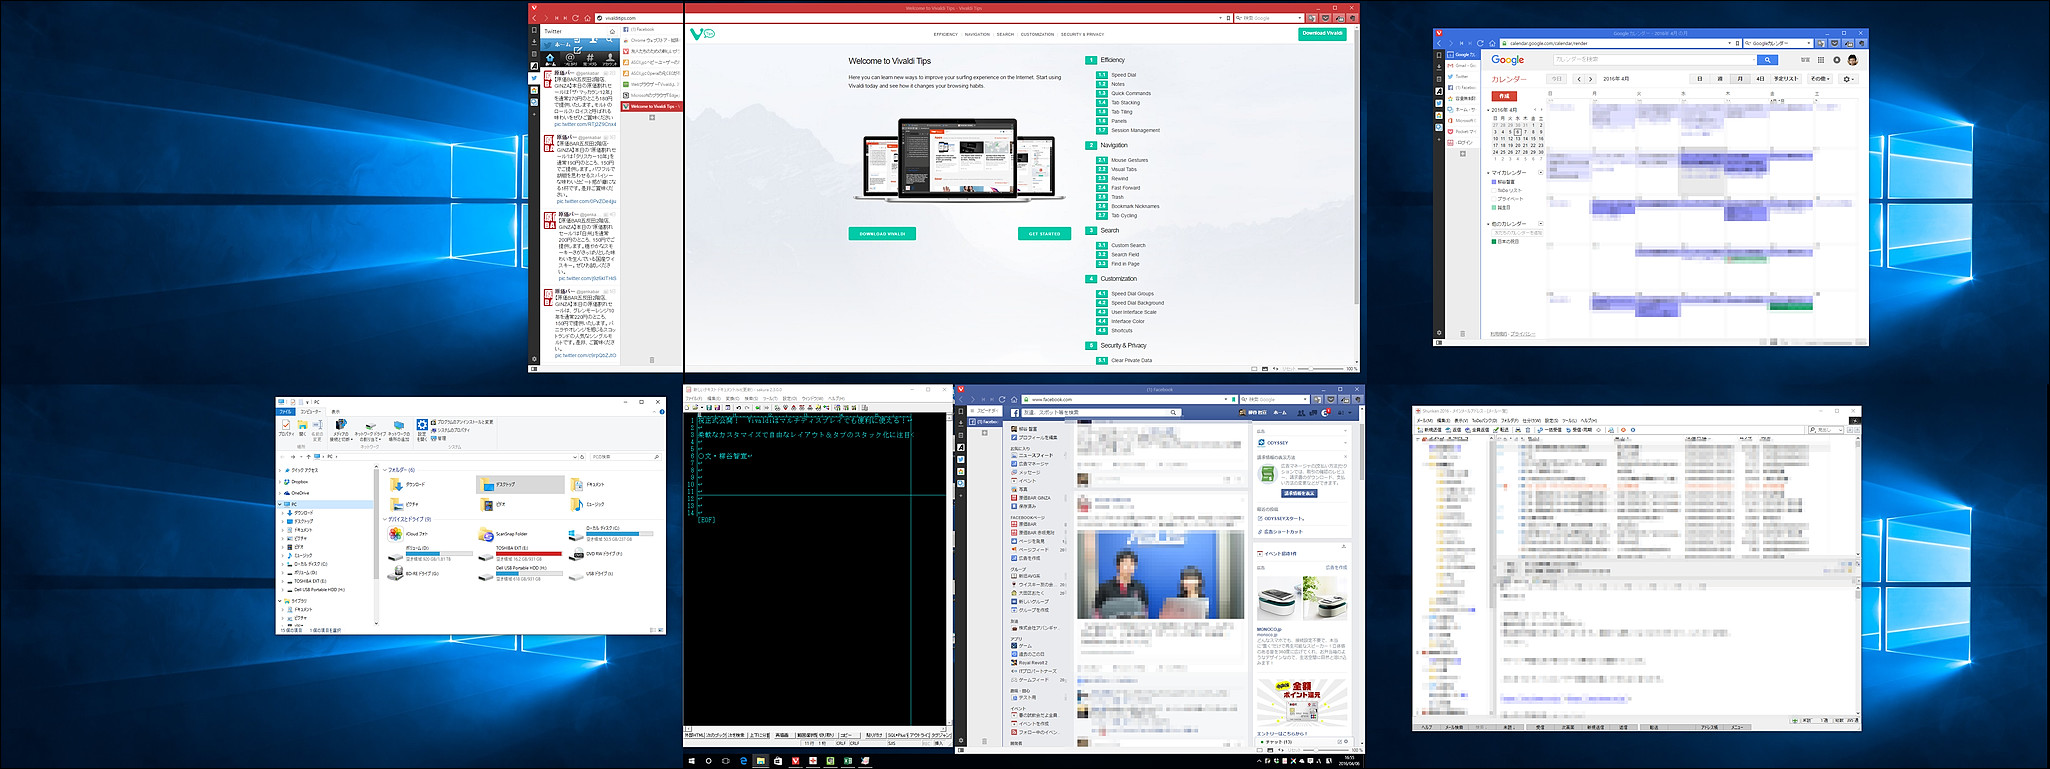Collapse the マイカレンダー section

1488,173
